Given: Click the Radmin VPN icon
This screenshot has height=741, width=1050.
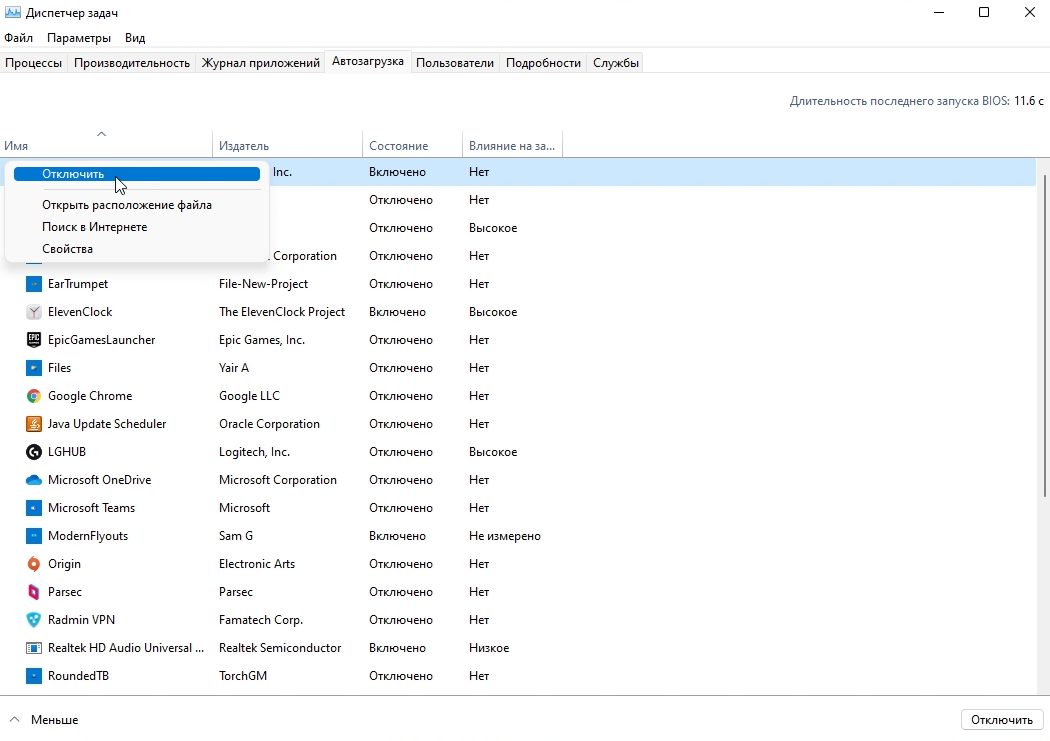Looking at the screenshot, I should 33,620.
